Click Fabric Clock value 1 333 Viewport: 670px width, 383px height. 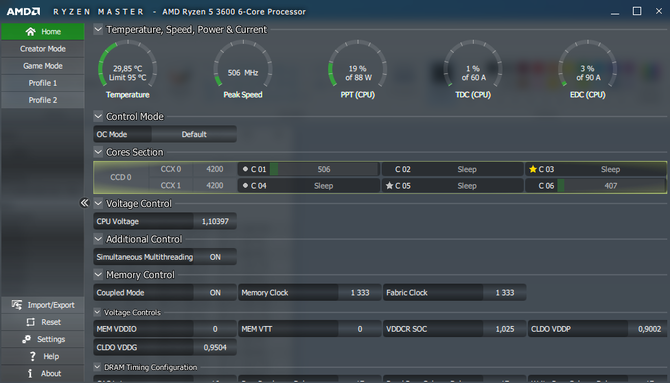[505, 293]
